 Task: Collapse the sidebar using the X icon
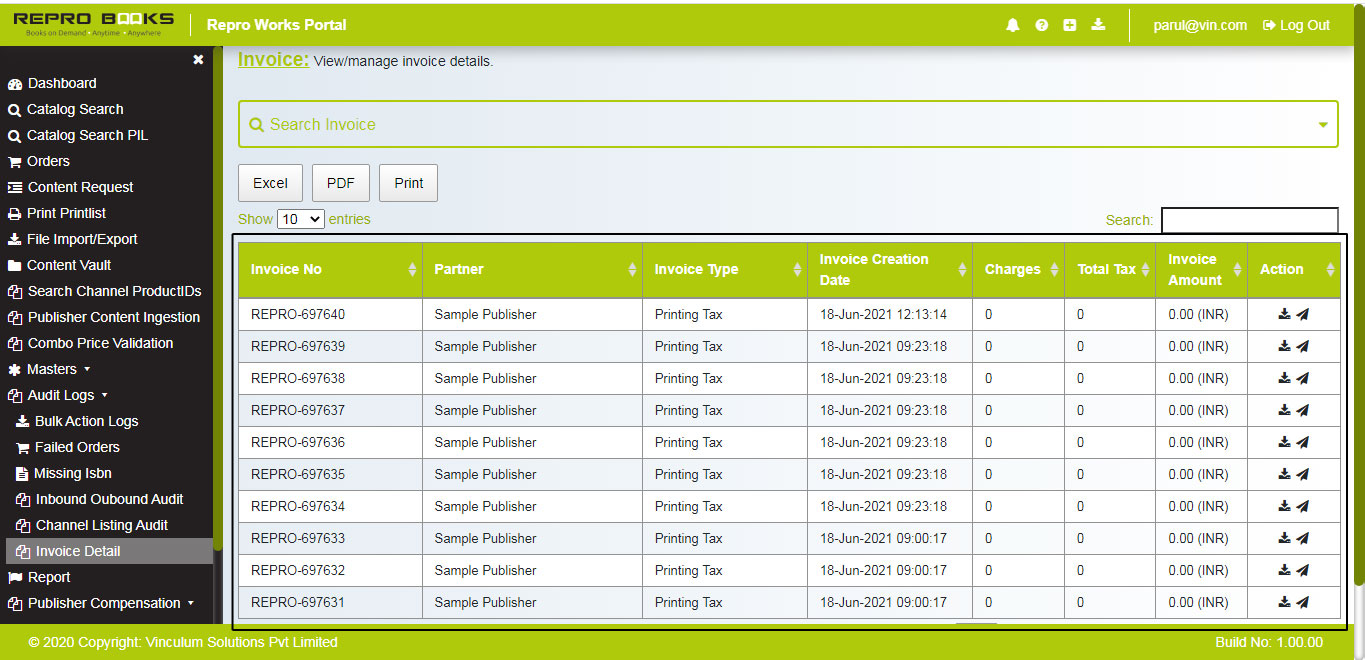click(x=197, y=59)
